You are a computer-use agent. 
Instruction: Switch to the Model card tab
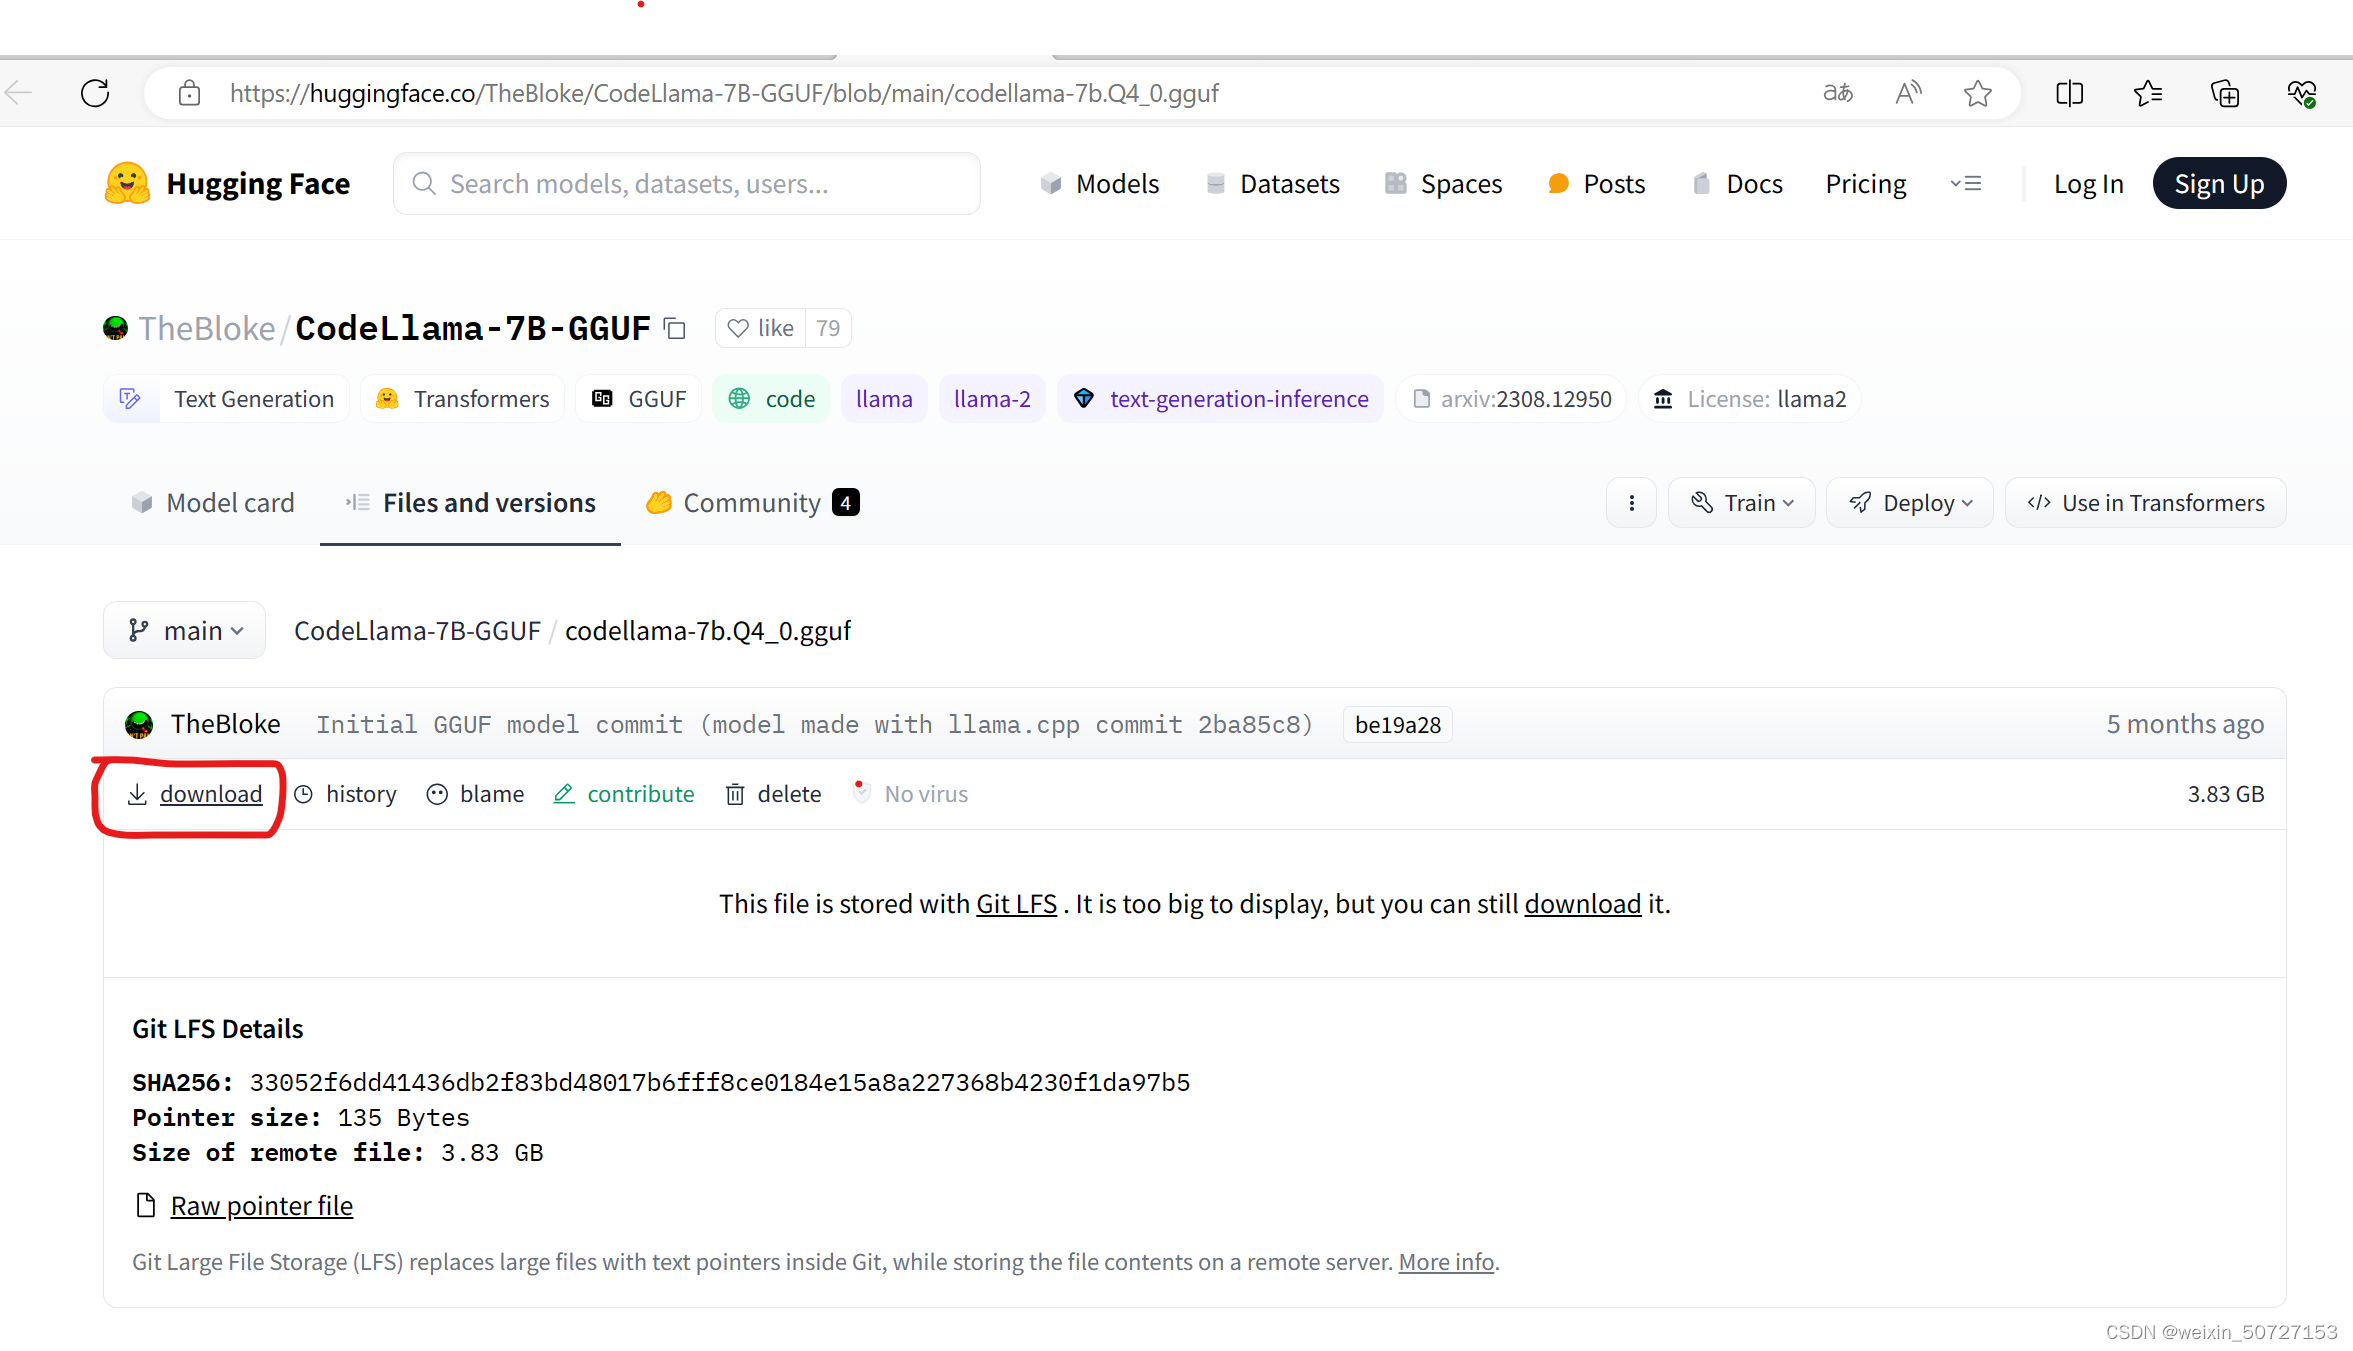point(213,502)
